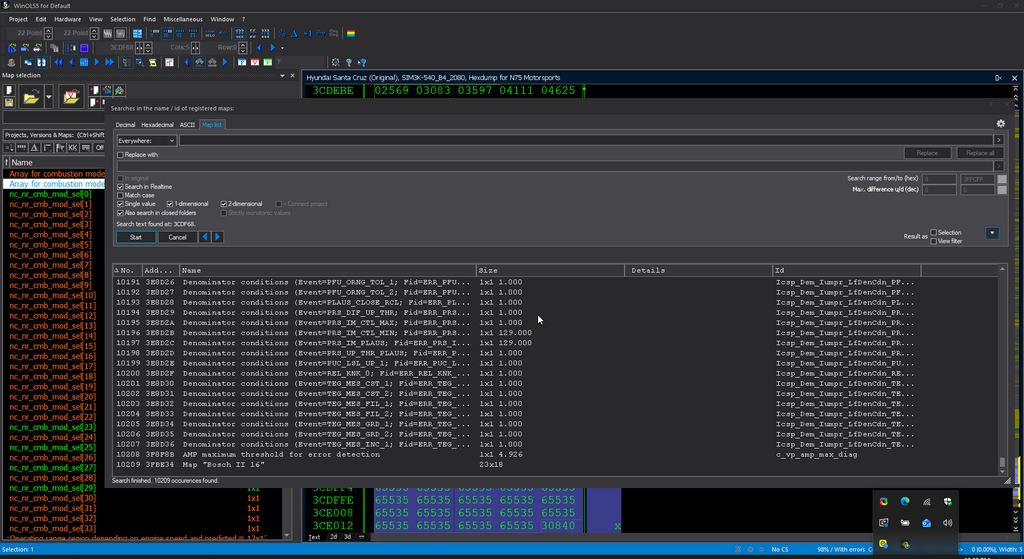Jump to next search result arrow
Screen dimensions: 1024x559
coord(218,237)
